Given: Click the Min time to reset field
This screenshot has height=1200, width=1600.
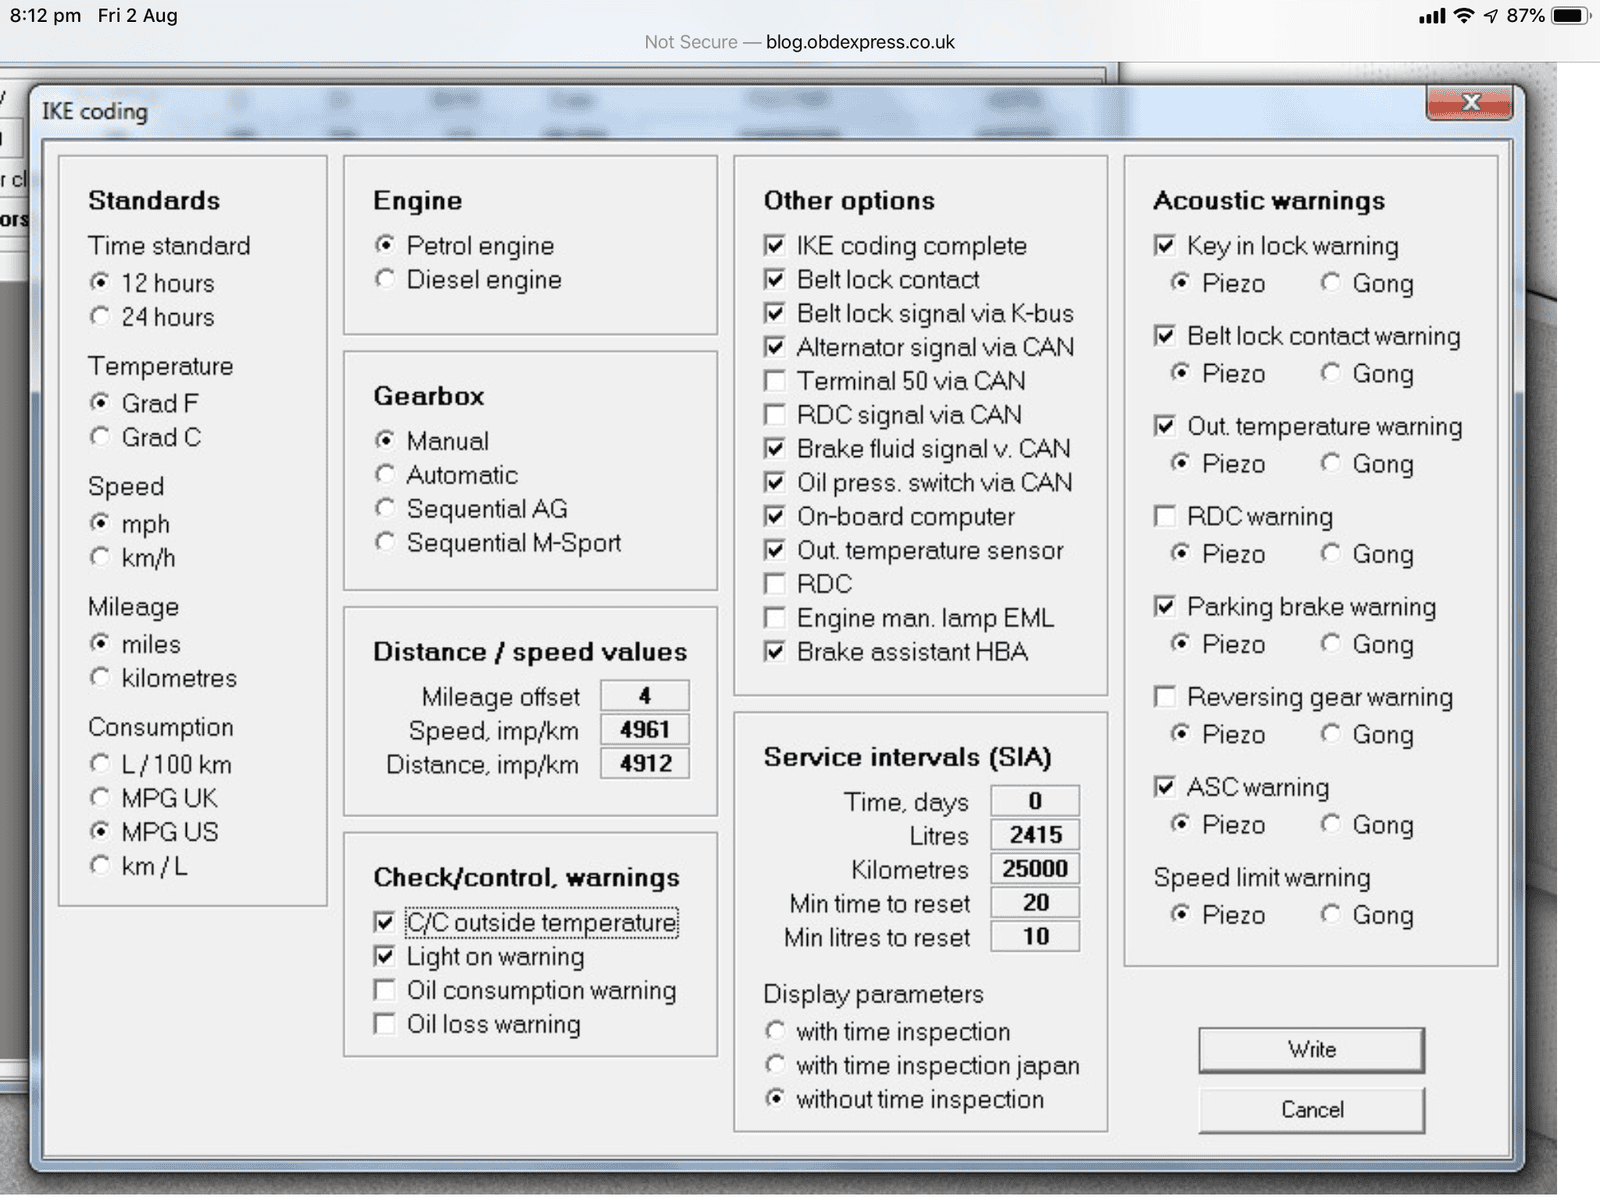Looking at the screenshot, I should 1035,902.
